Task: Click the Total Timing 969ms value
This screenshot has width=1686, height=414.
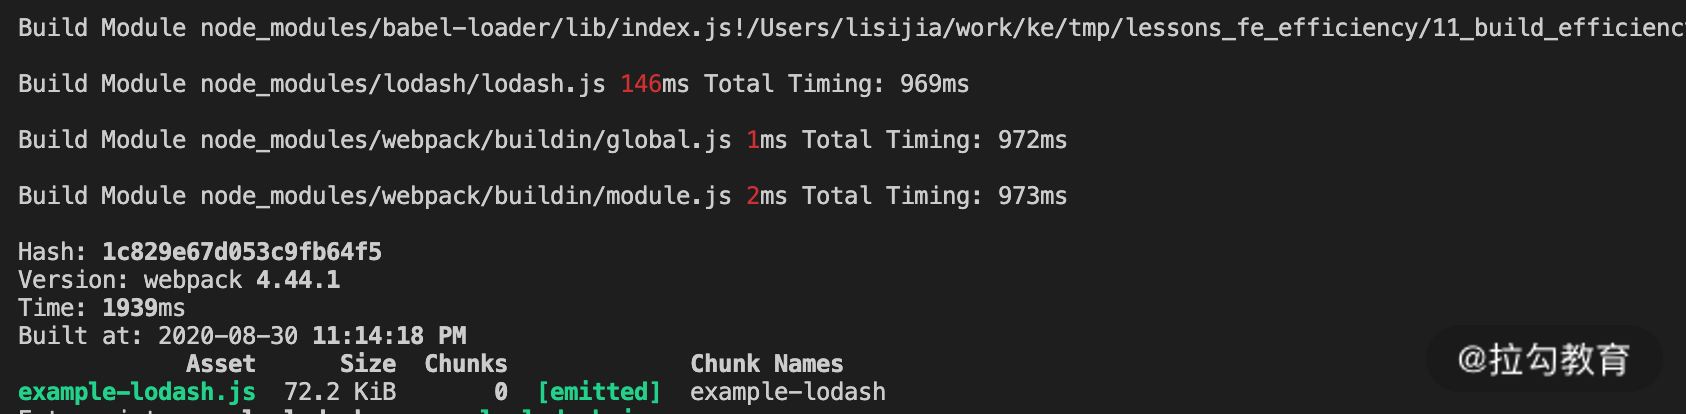Action: [x=934, y=84]
